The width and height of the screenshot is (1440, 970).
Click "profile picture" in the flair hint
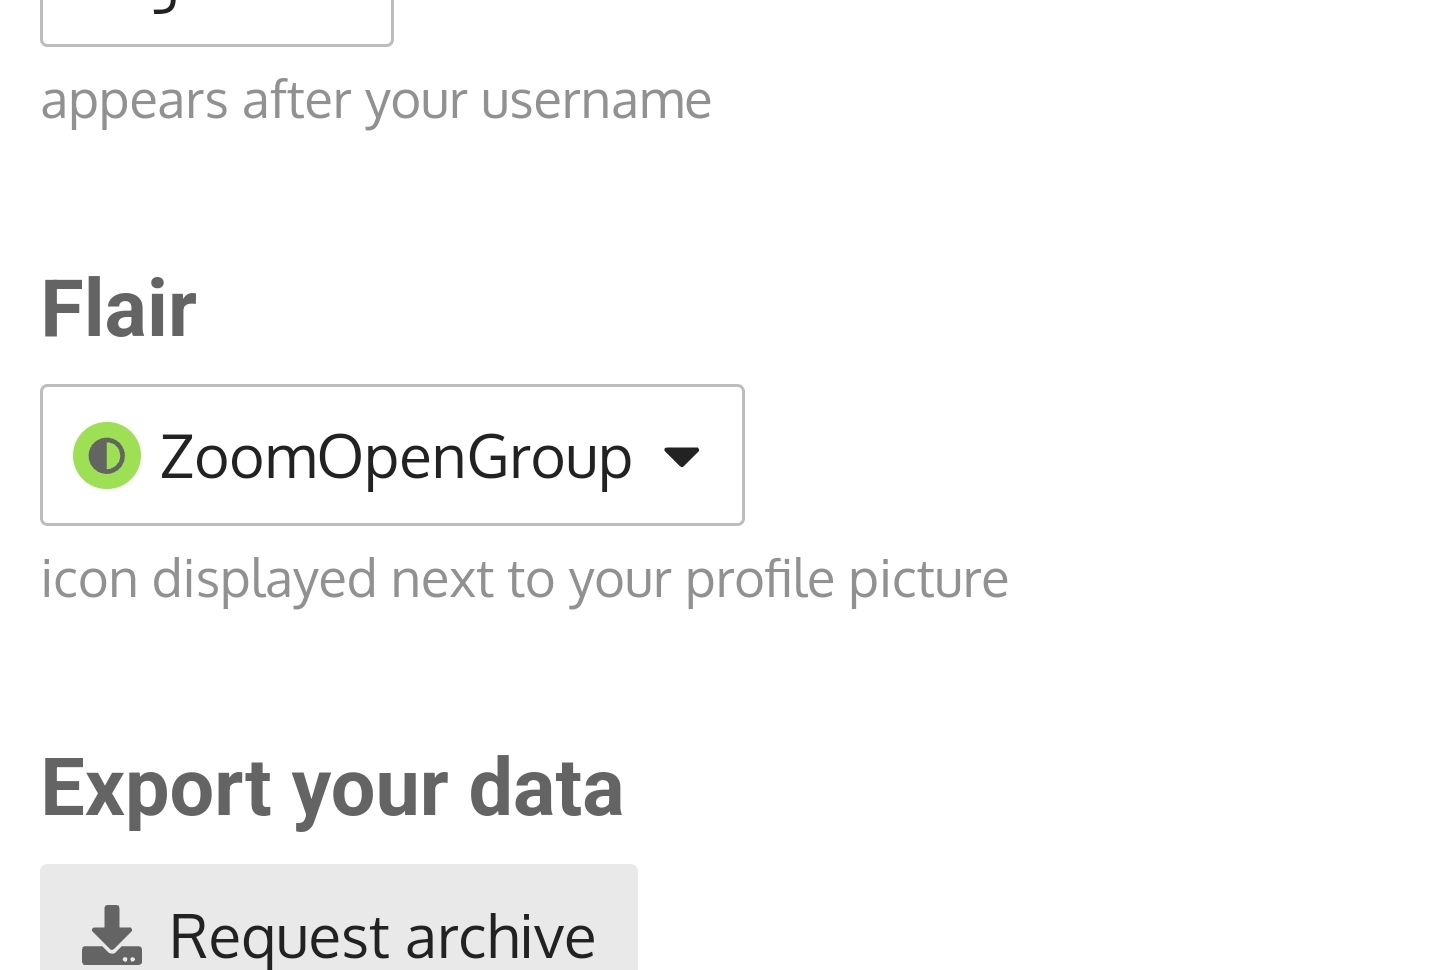pyautogui.click(x=846, y=579)
